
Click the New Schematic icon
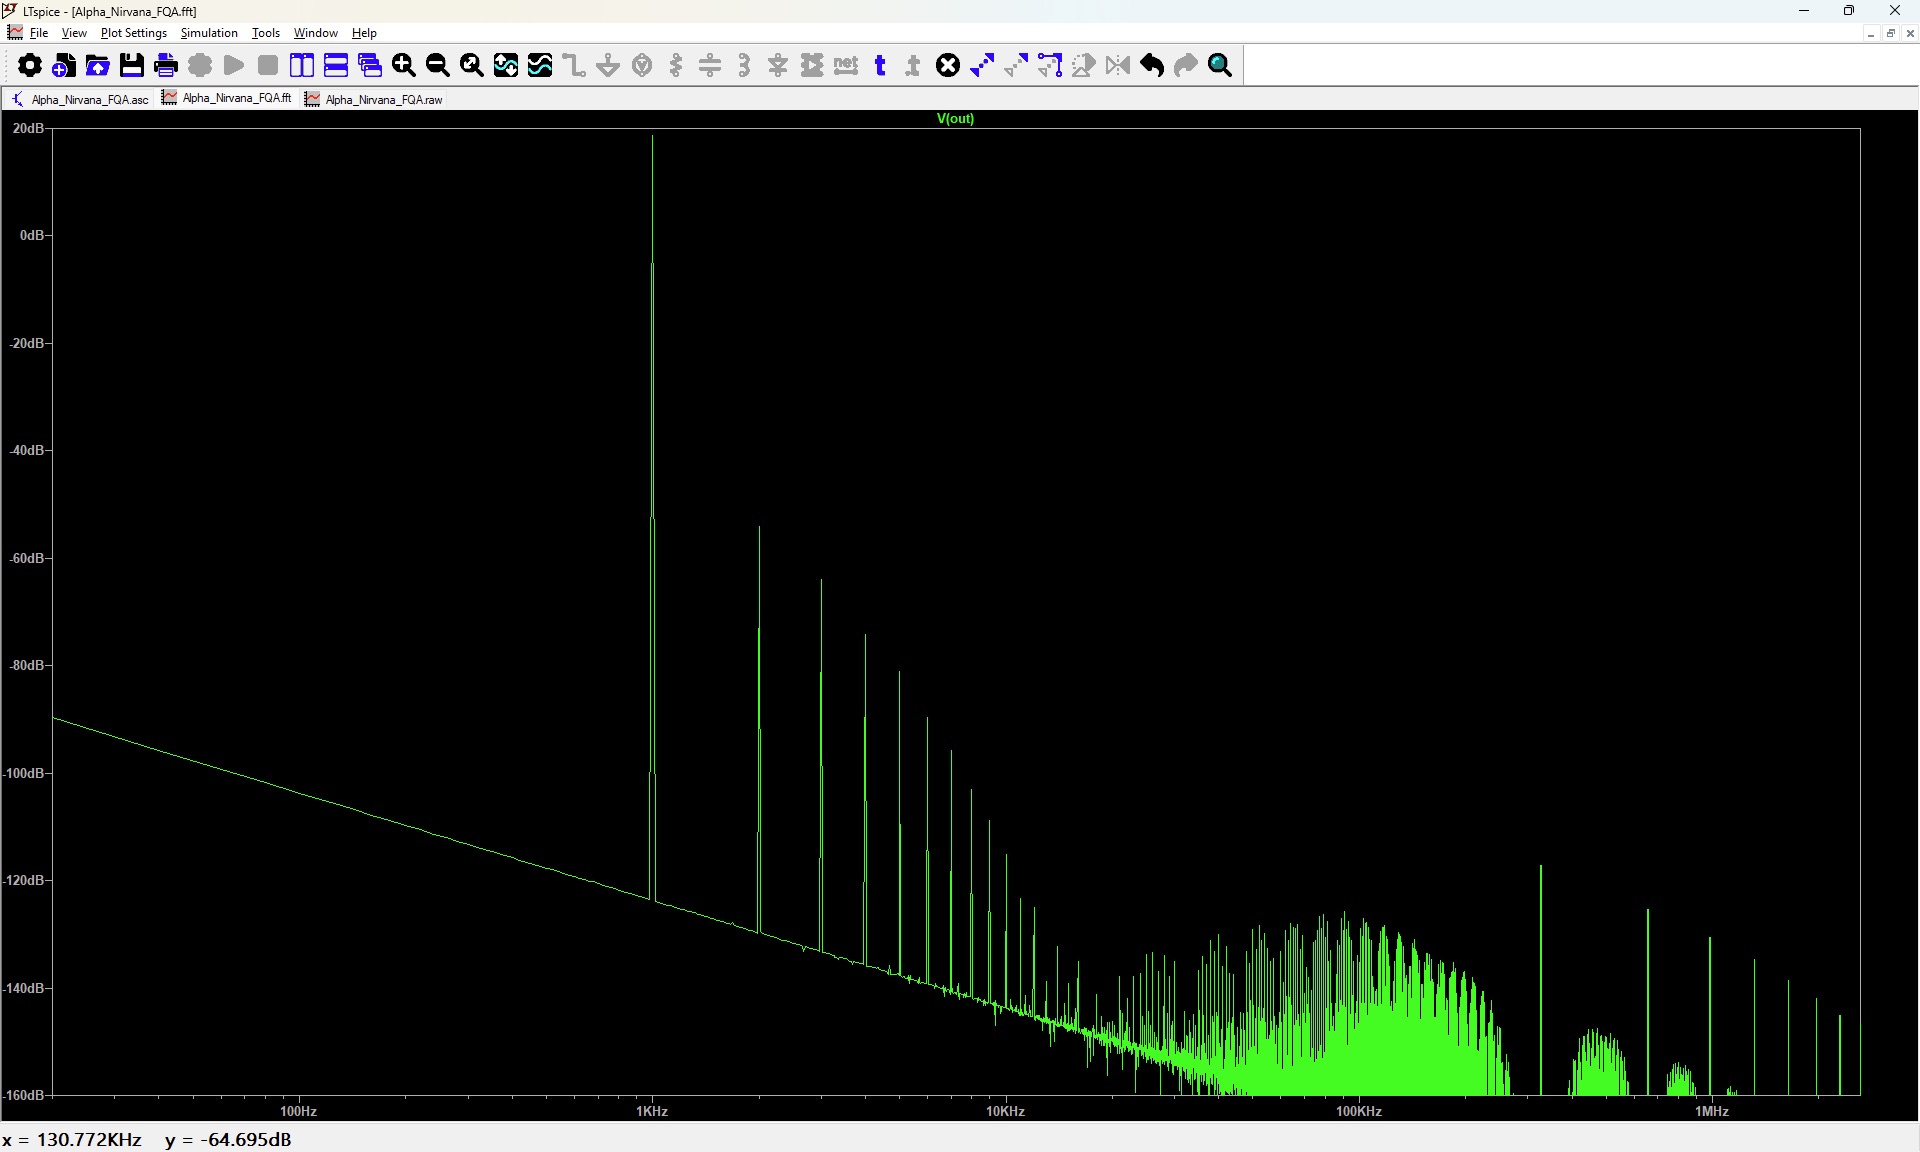point(64,66)
